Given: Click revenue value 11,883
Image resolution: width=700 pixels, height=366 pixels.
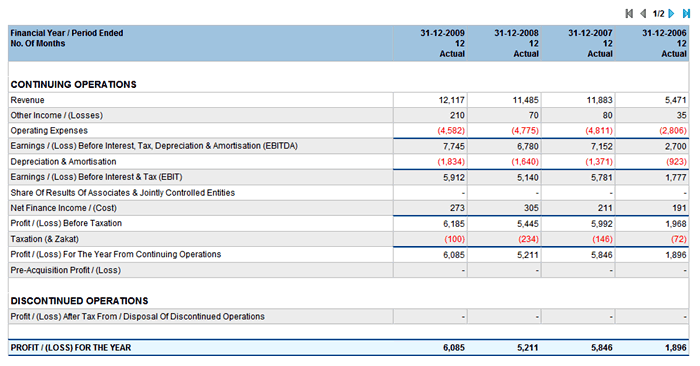Looking at the screenshot, I should tap(600, 100).
